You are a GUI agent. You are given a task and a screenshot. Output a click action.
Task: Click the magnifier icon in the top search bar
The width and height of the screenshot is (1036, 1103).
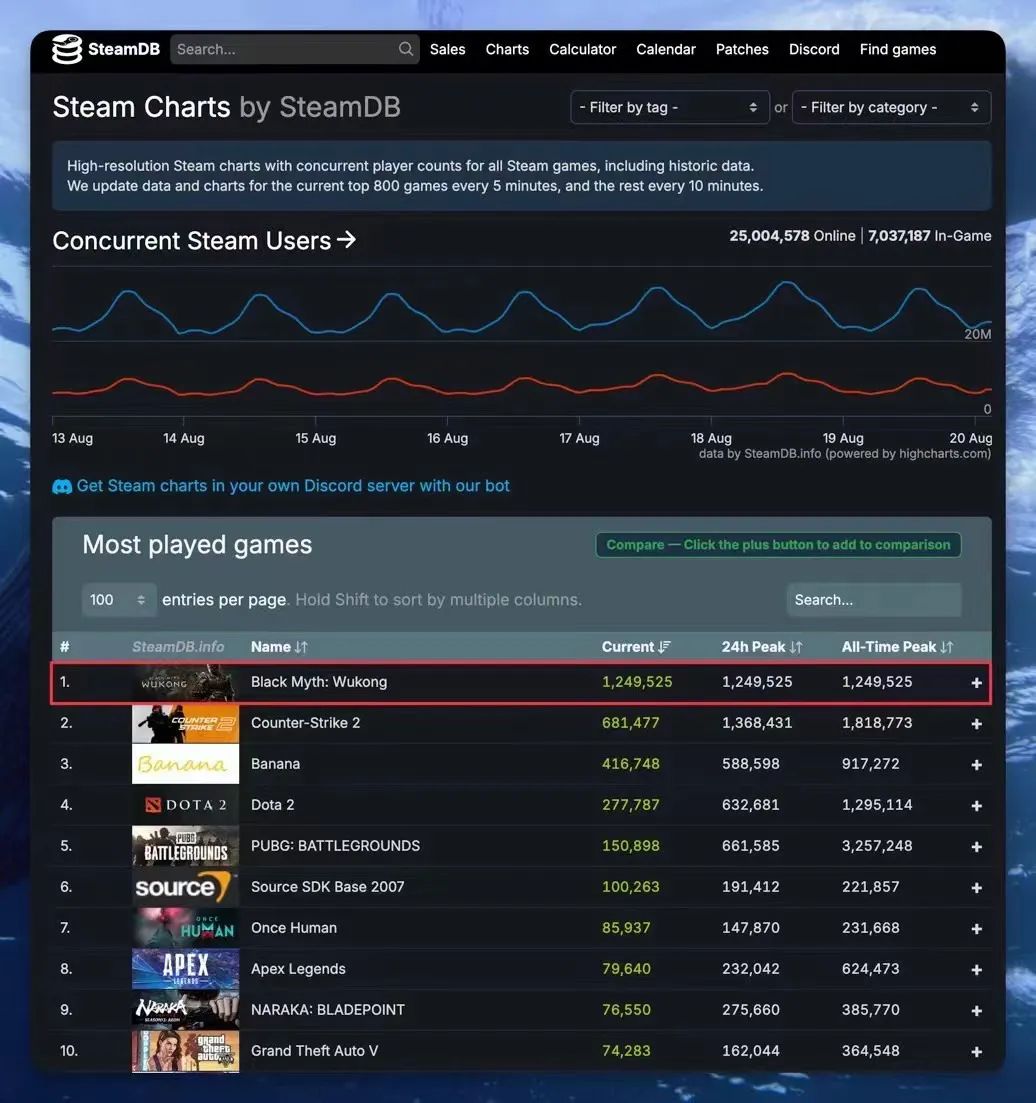406,49
